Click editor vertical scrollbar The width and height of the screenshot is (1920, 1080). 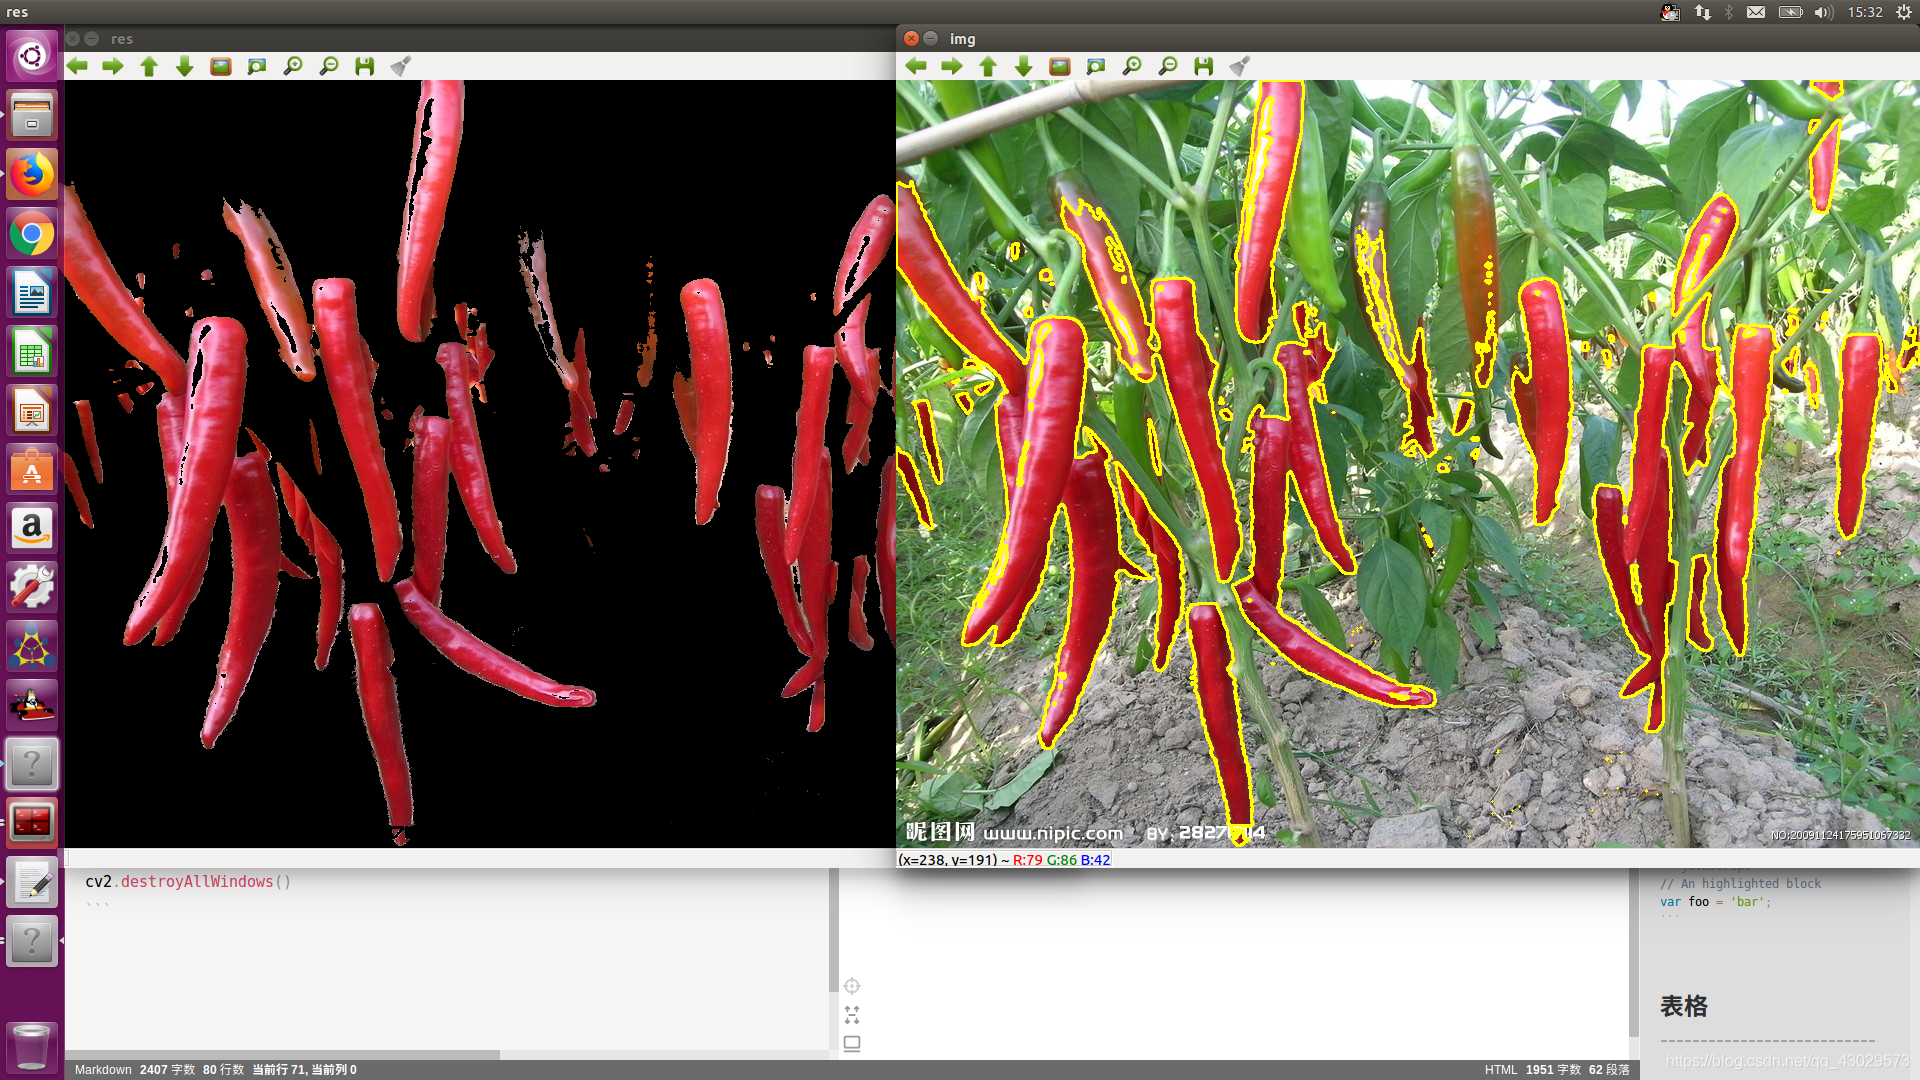pos(833,930)
